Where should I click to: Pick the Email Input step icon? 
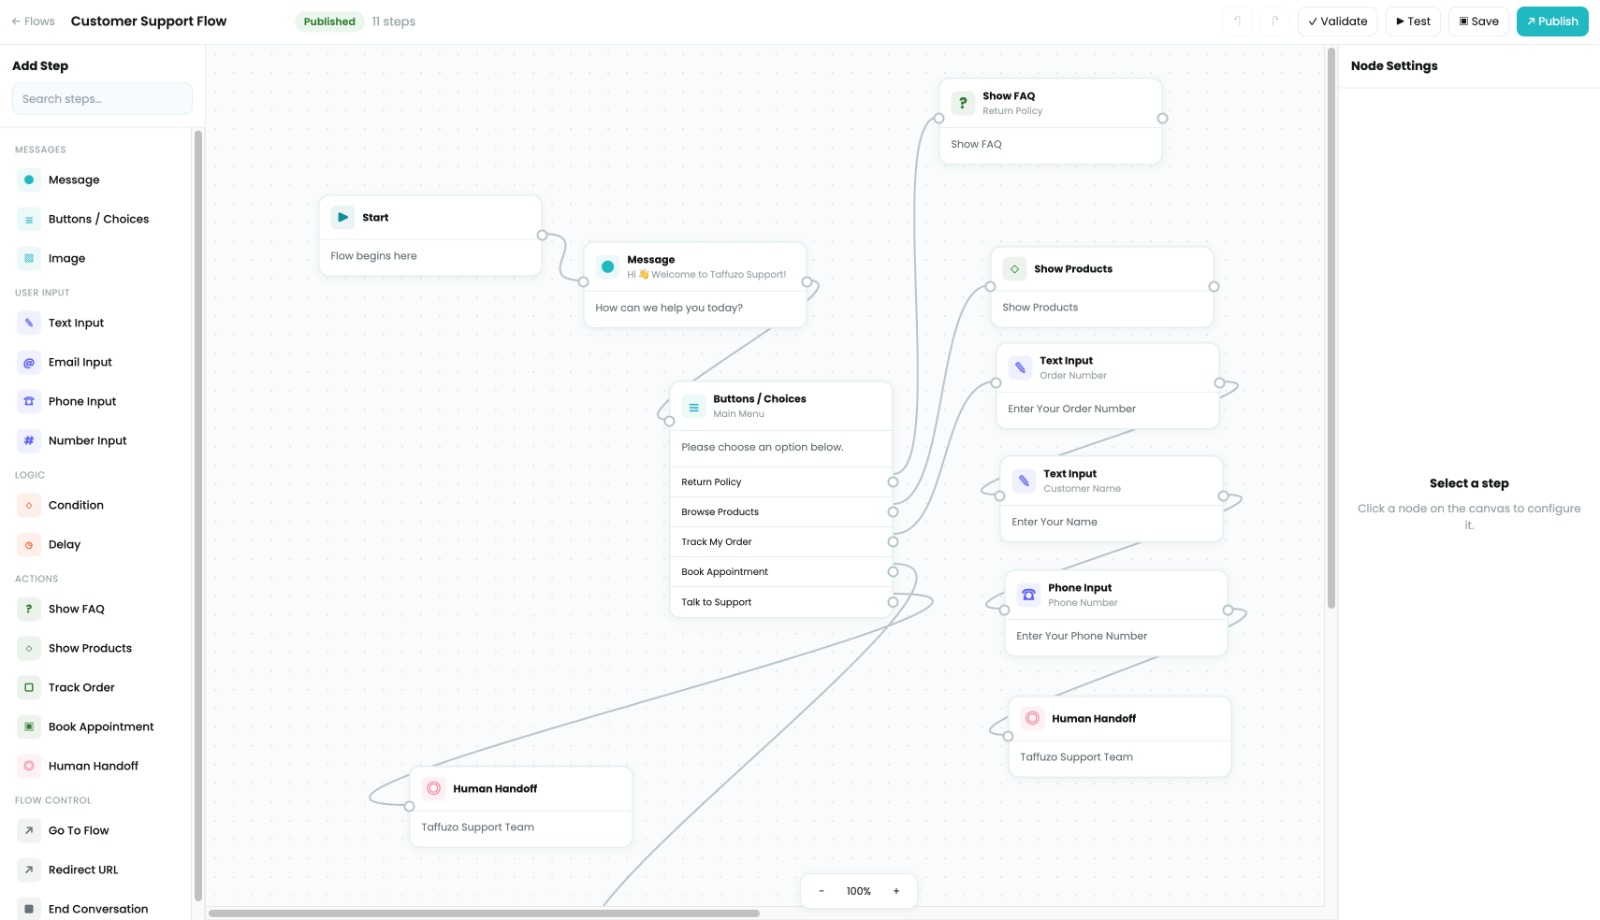point(29,362)
